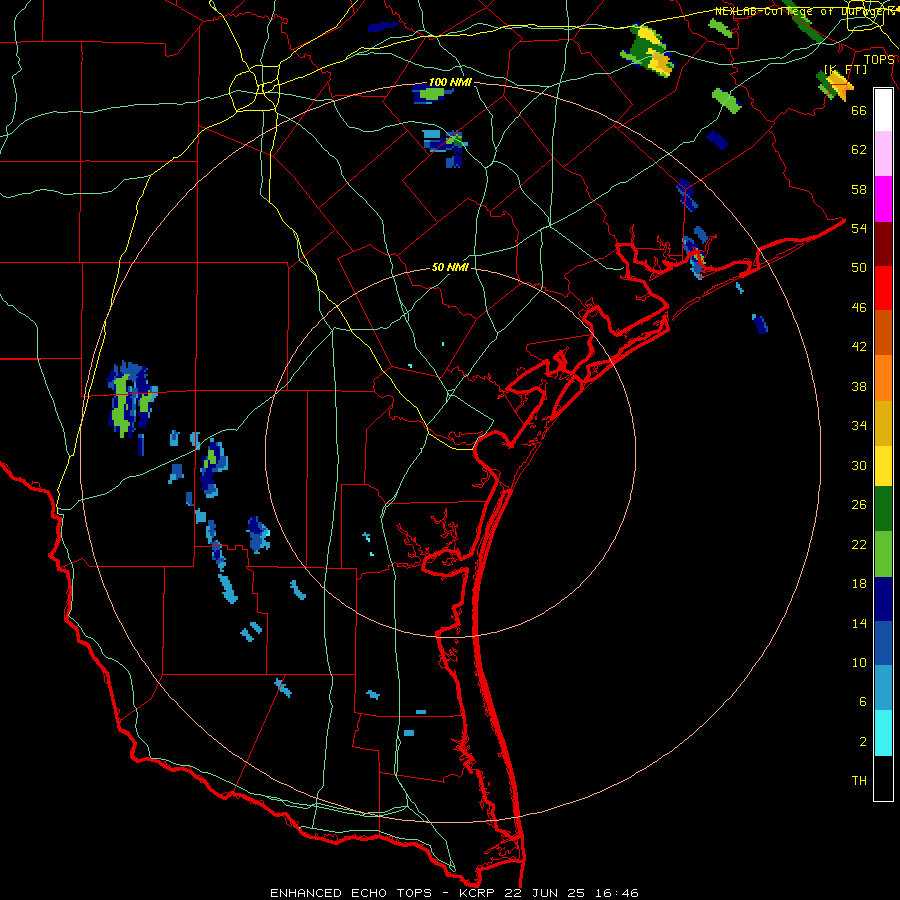This screenshot has width=900, height=900.
Task: Click the "2" scale value
Action: coord(863,741)
